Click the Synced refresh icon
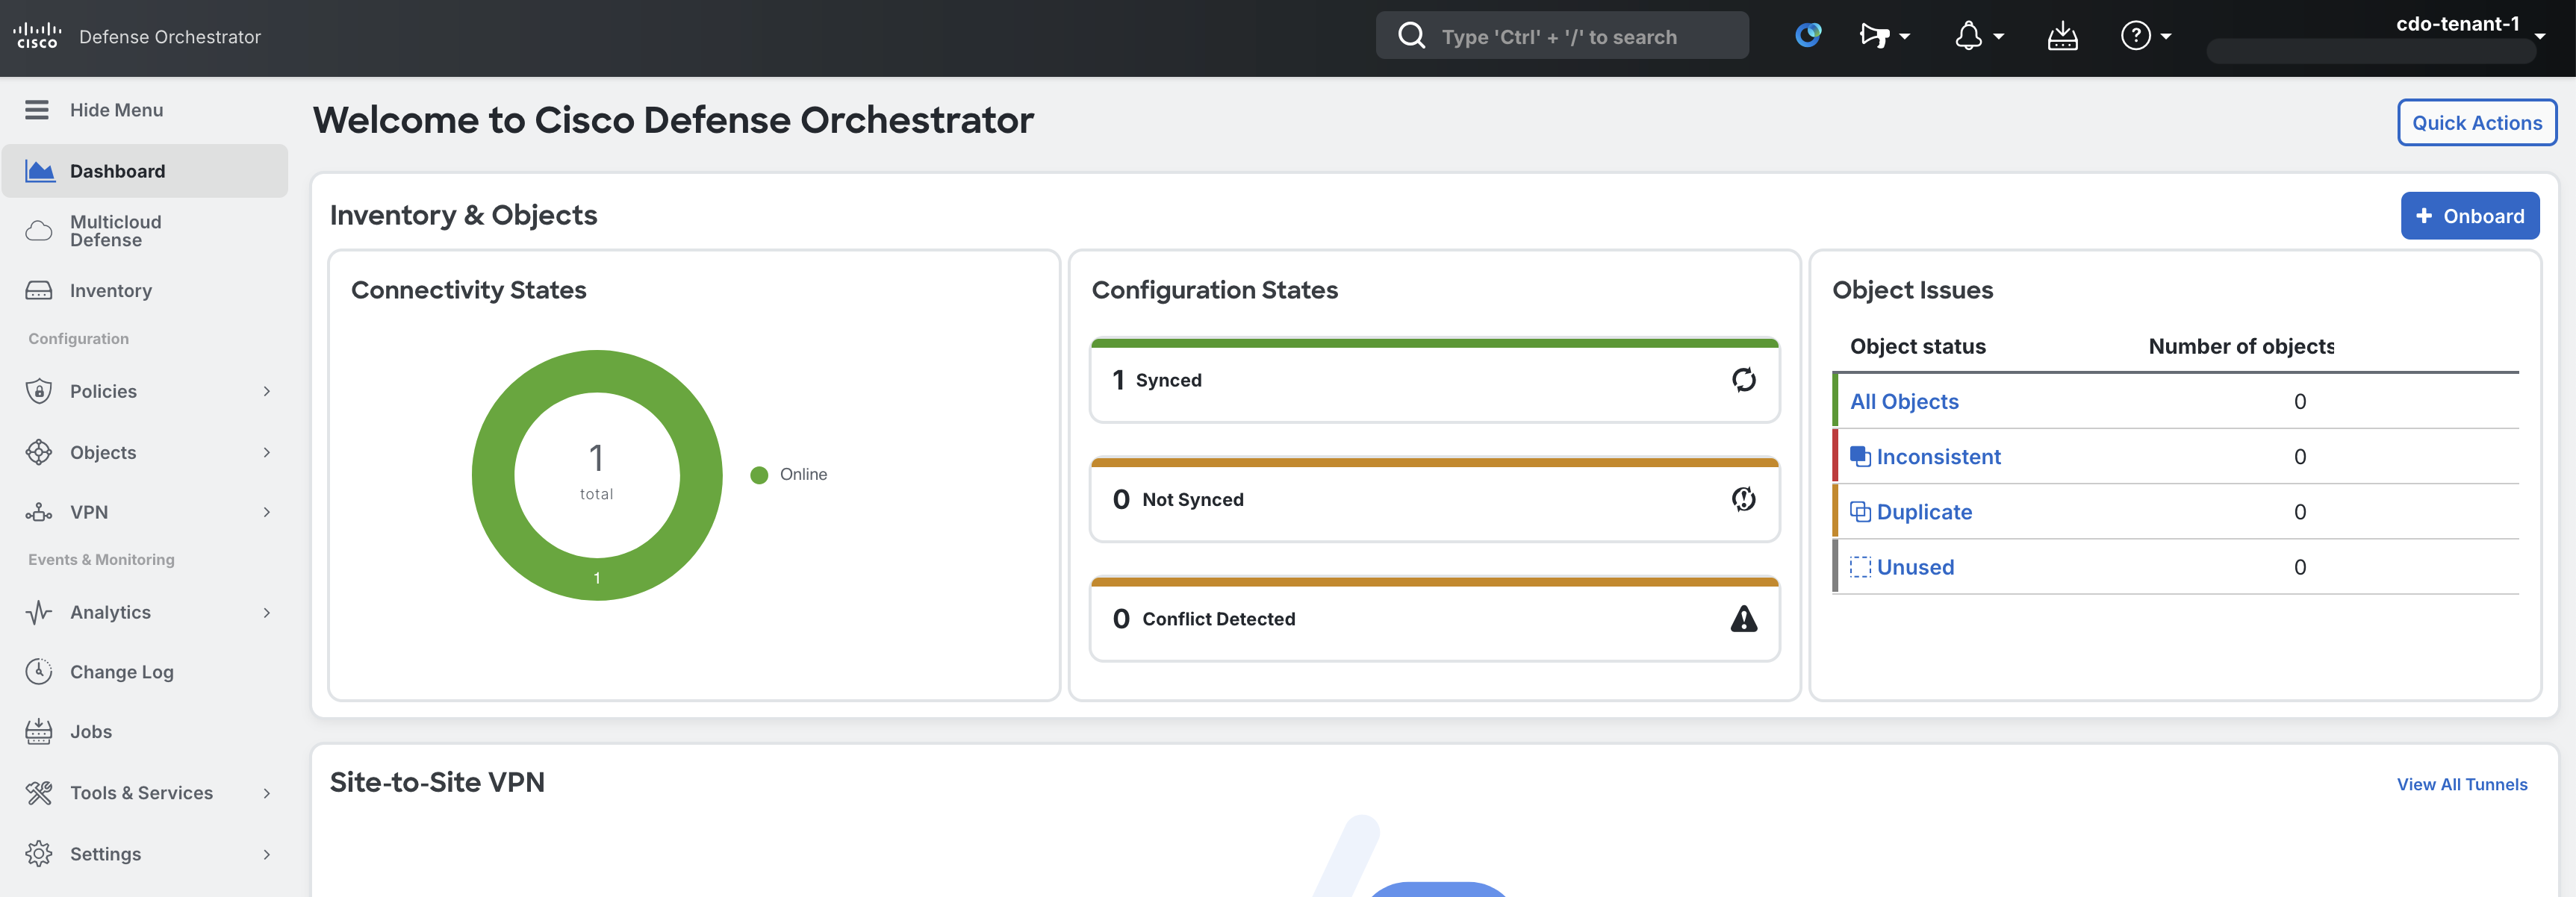 [x=1743, y=380]
